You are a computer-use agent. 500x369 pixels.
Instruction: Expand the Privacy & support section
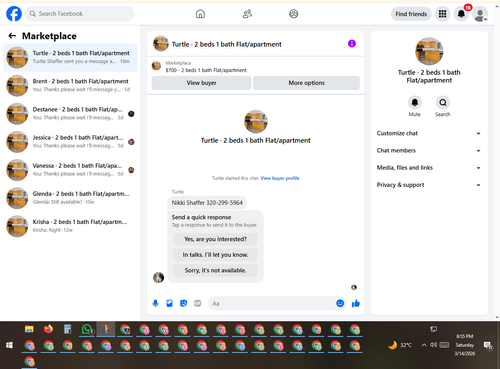pyautogui.click(x=429, y=185)
